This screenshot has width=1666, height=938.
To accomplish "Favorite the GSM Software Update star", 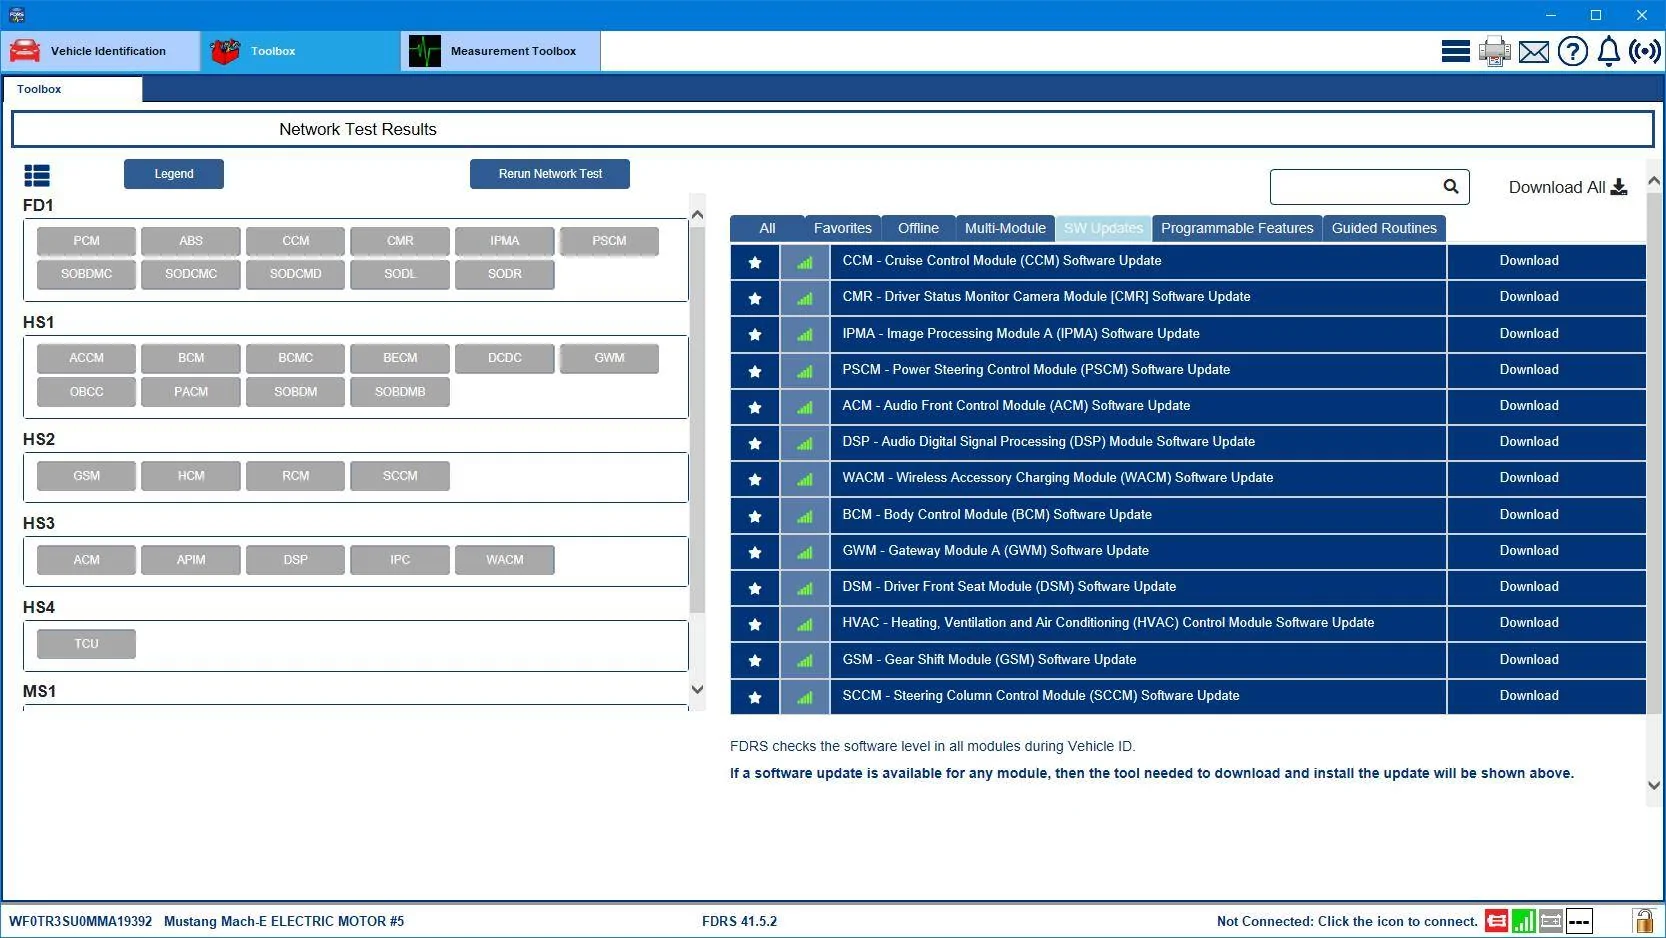I will coord(755,661).
